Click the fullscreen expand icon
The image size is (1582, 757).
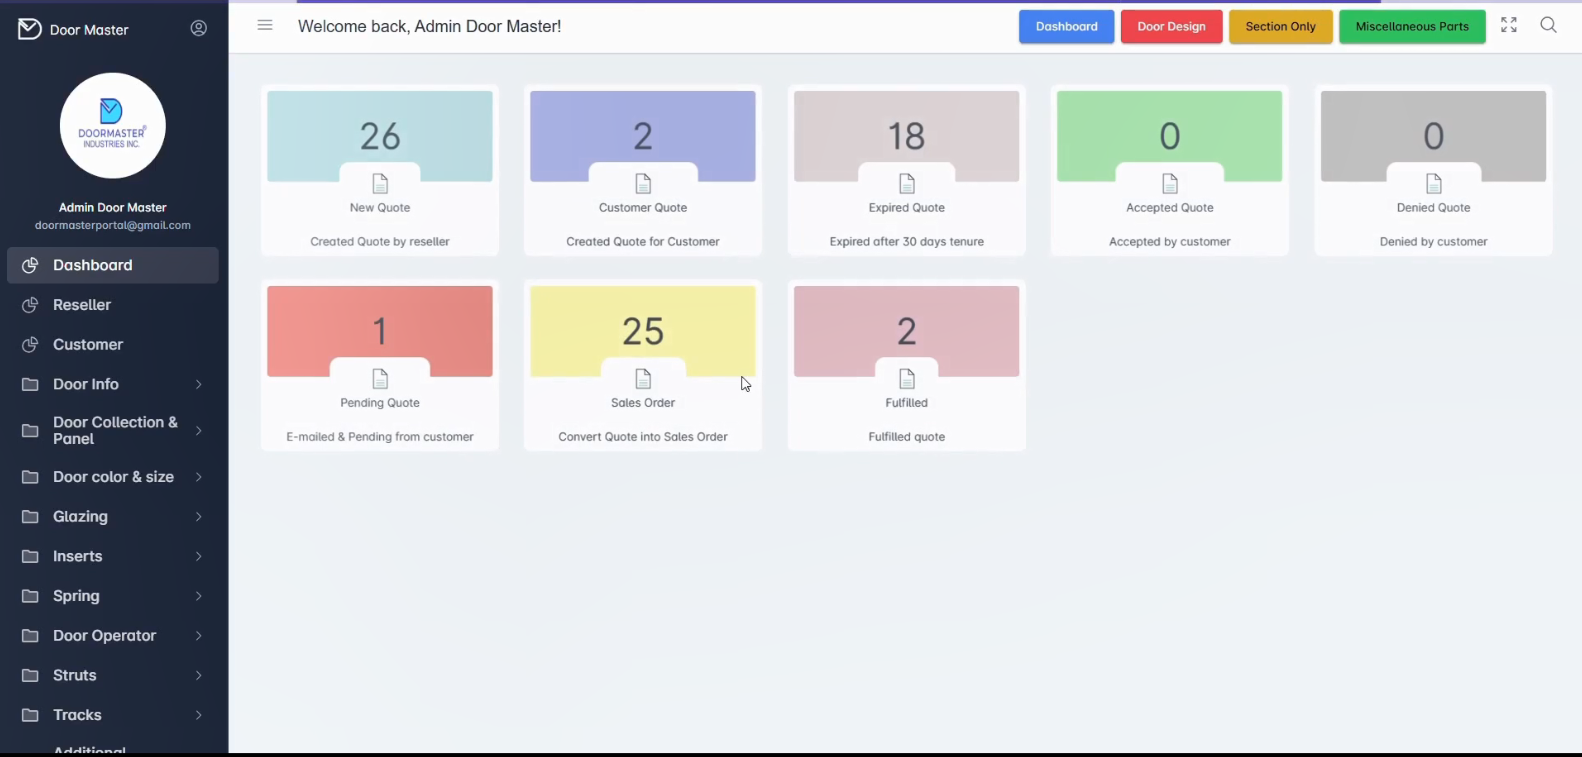1508,26
